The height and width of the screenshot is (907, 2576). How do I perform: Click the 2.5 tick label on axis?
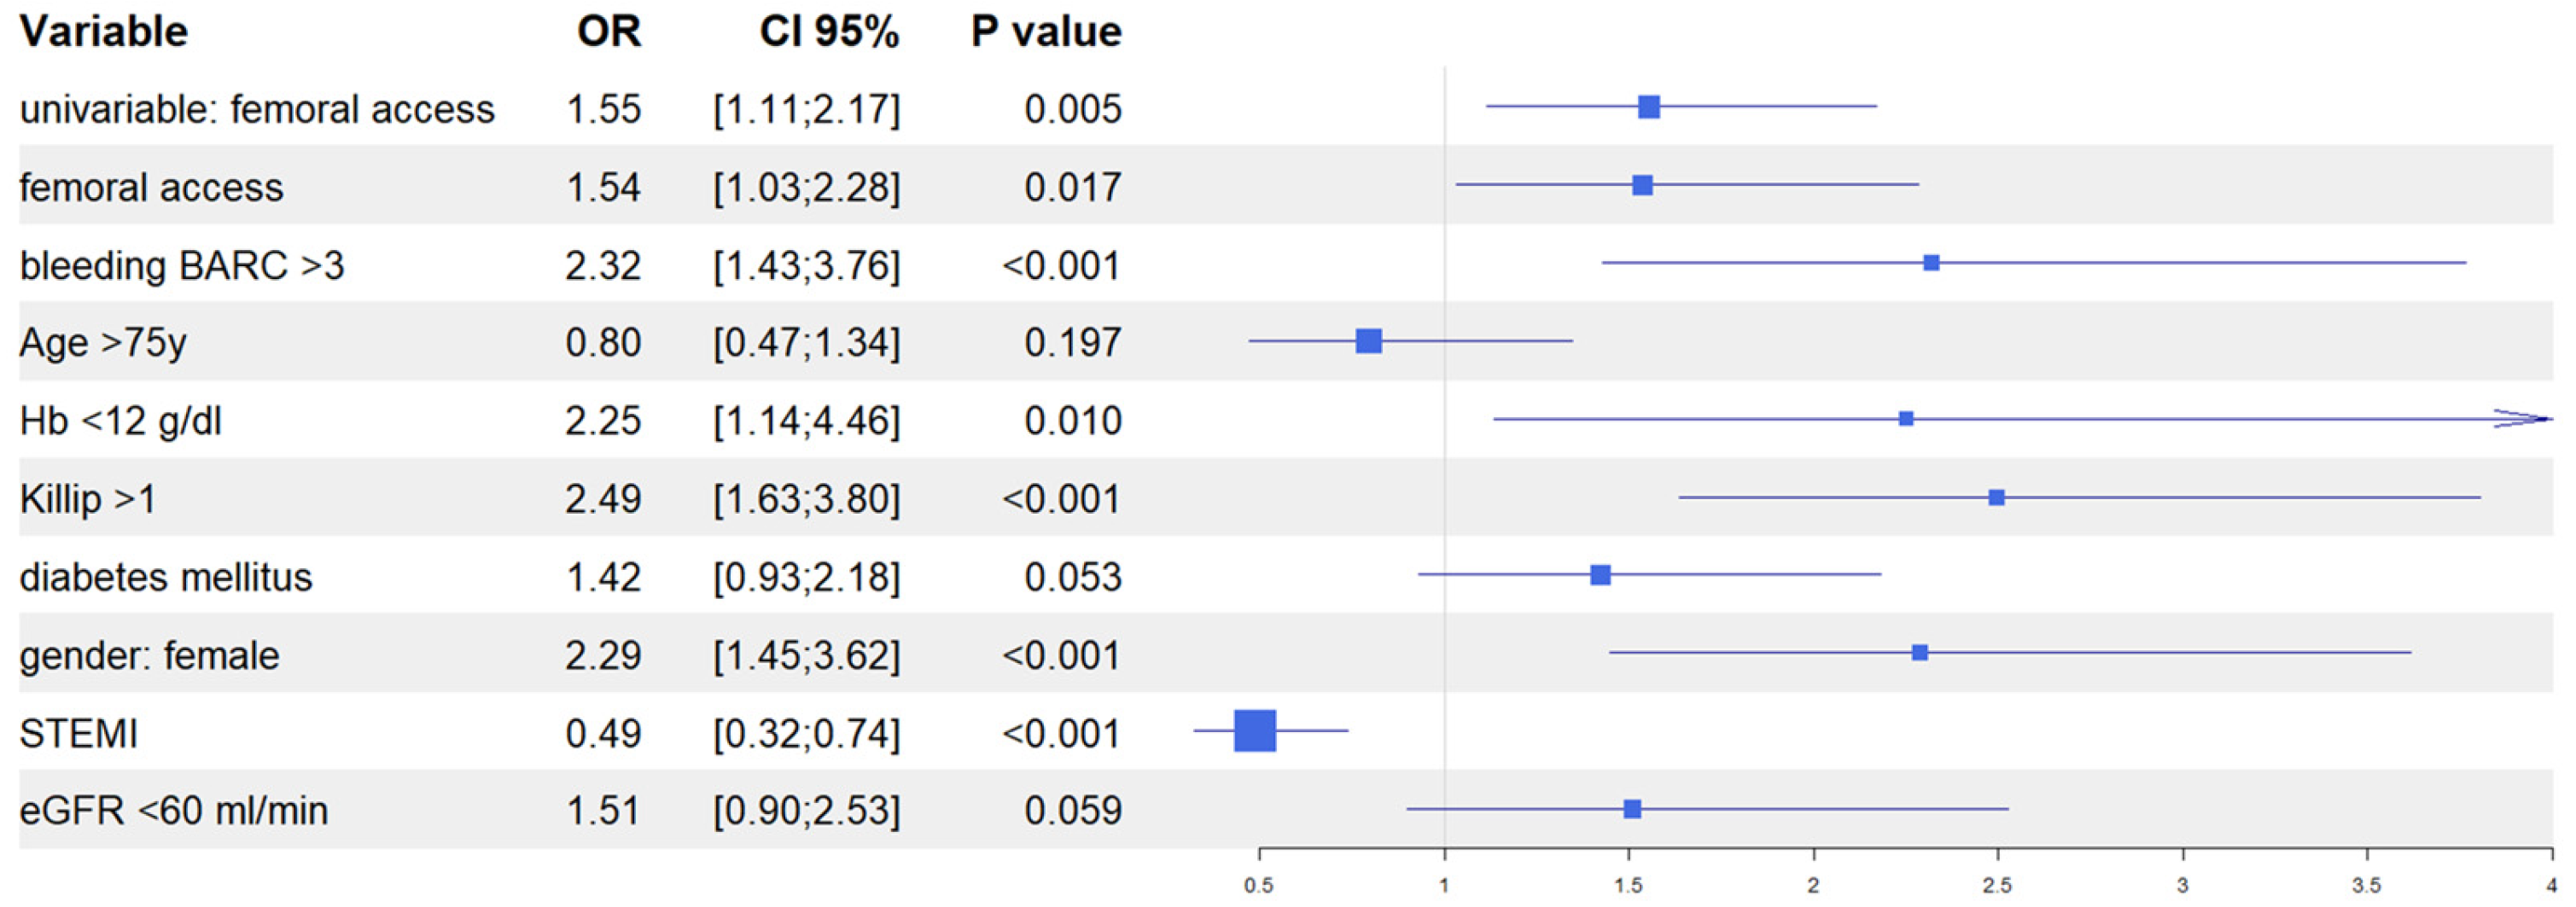[1997, 886]
